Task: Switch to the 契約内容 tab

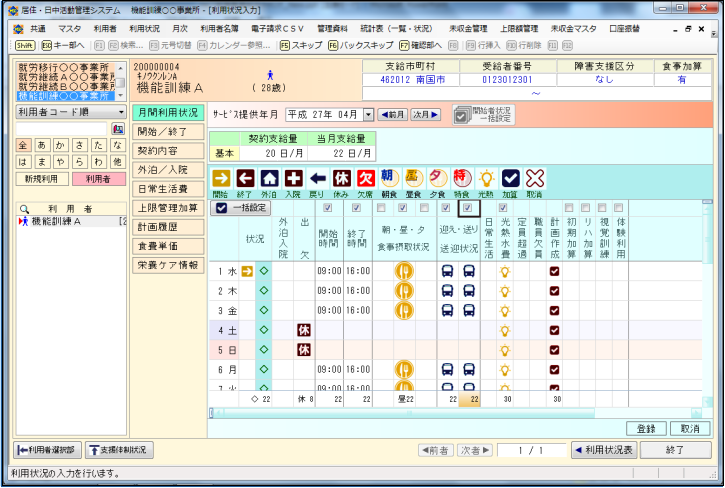Action: tap(167, 150)
